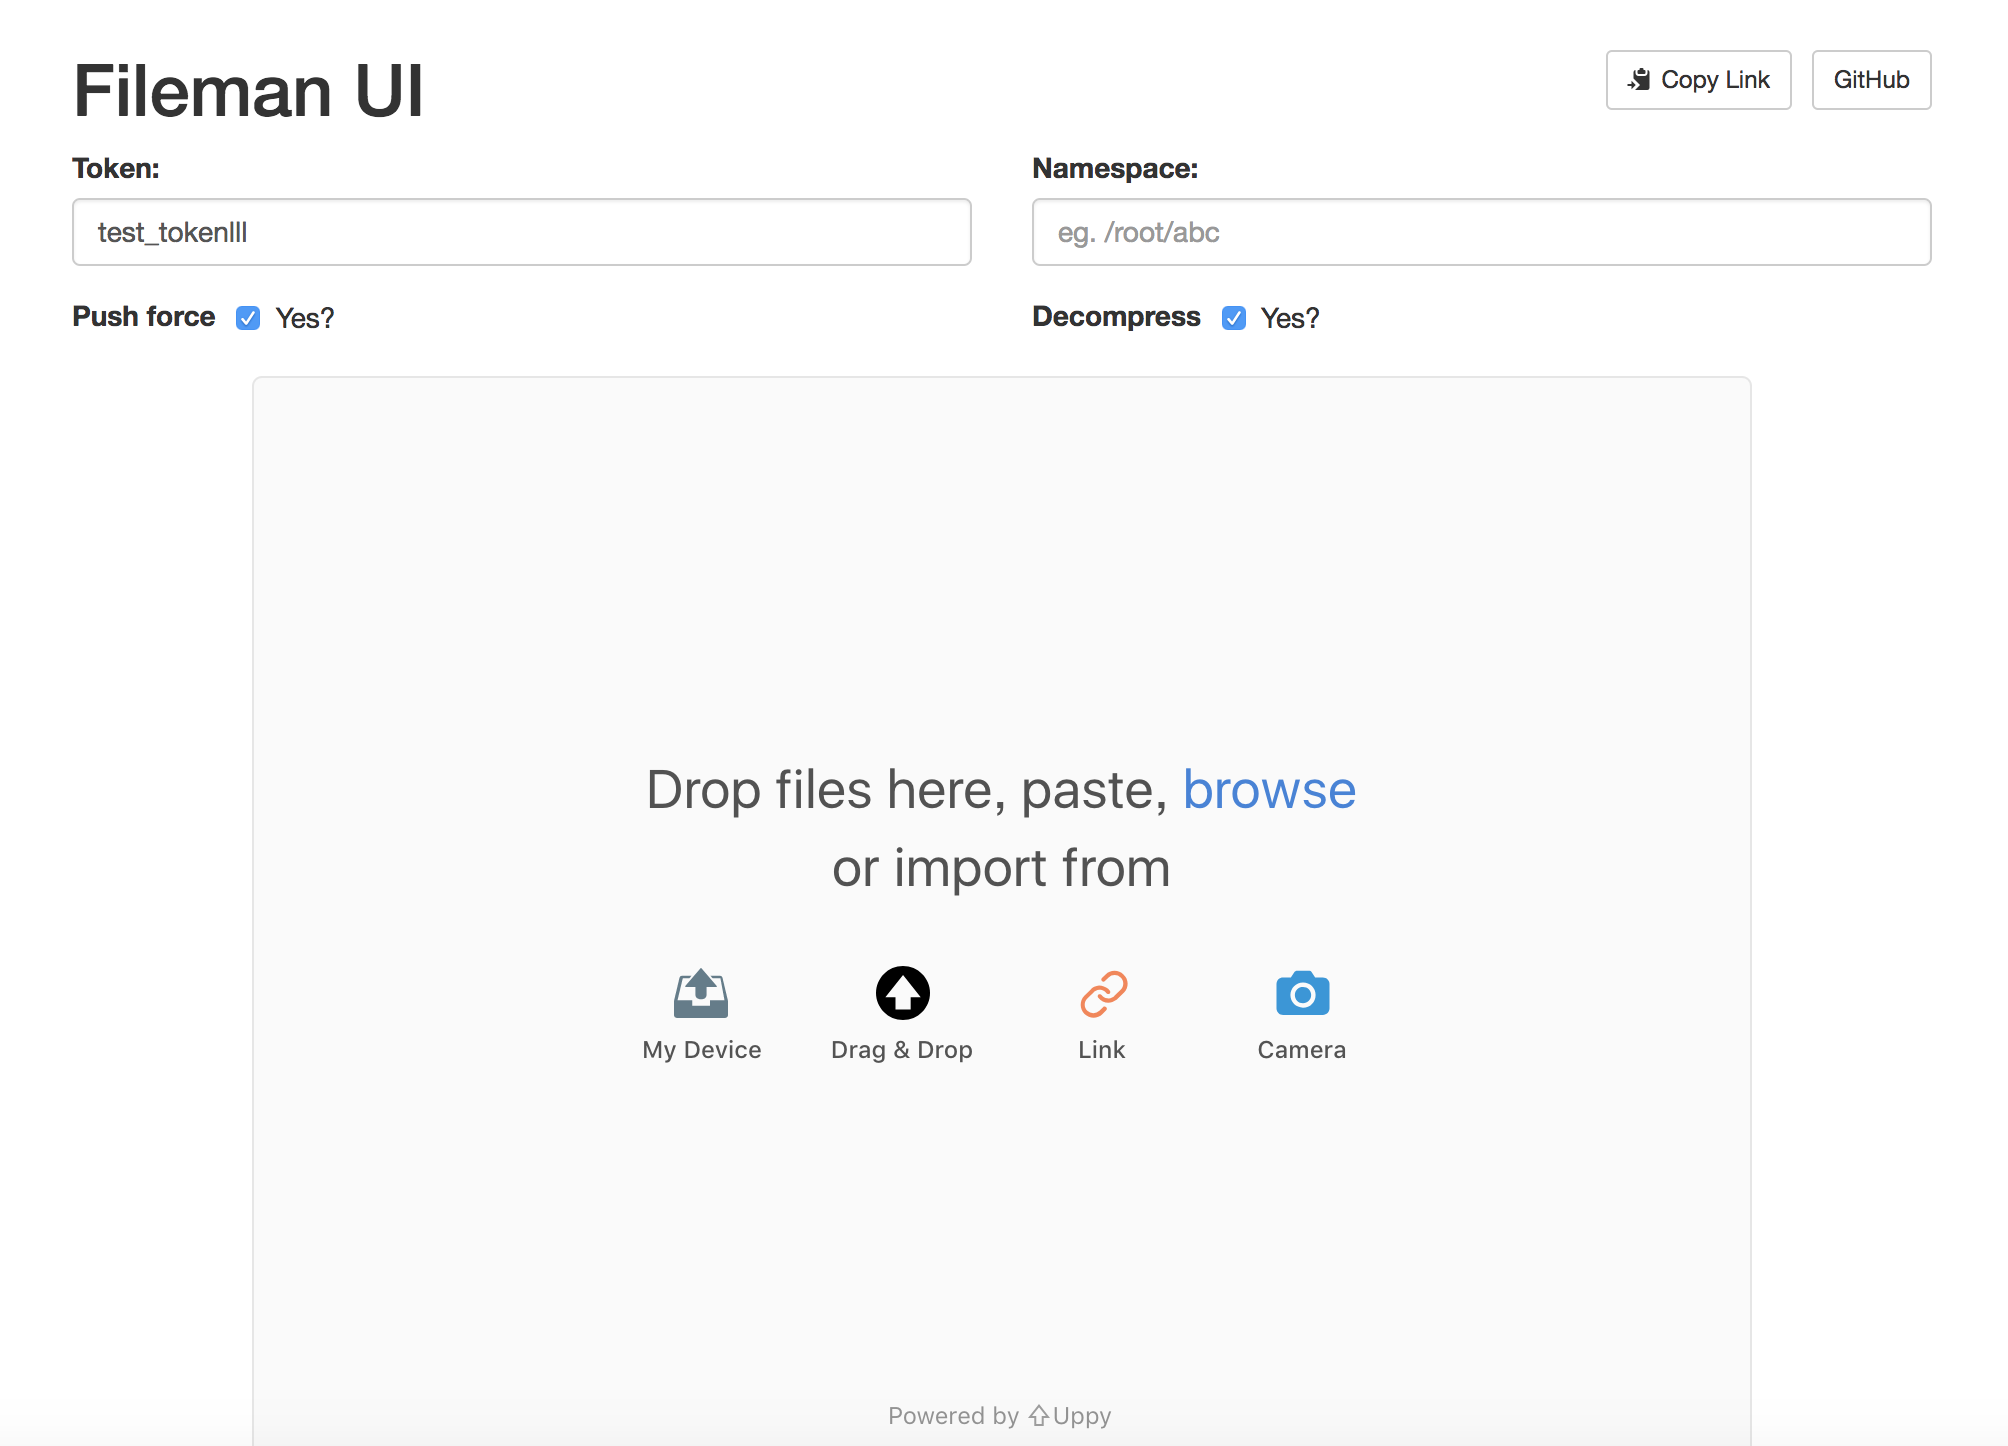Uncheck the Push force checkbox
This screenshot has height=1446, width=2008.
248,318
